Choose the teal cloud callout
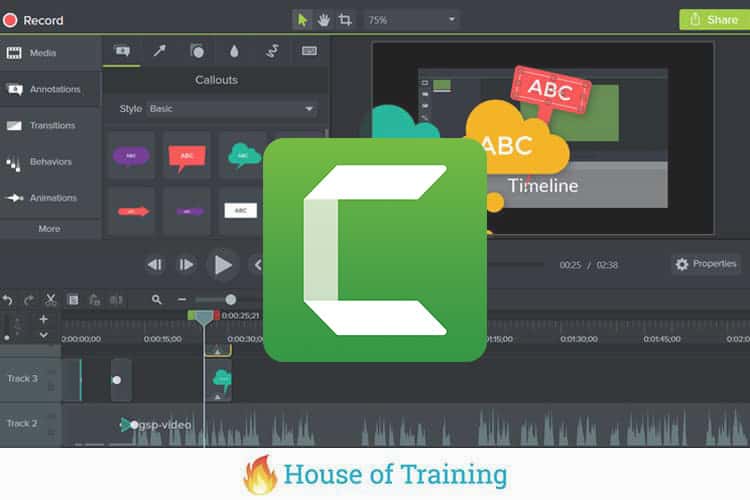The height and width of the screenshot is (500, 750). 243,156
